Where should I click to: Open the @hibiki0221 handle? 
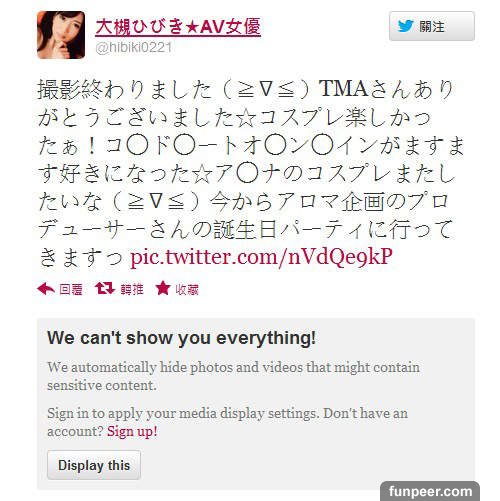click(134, 47)
